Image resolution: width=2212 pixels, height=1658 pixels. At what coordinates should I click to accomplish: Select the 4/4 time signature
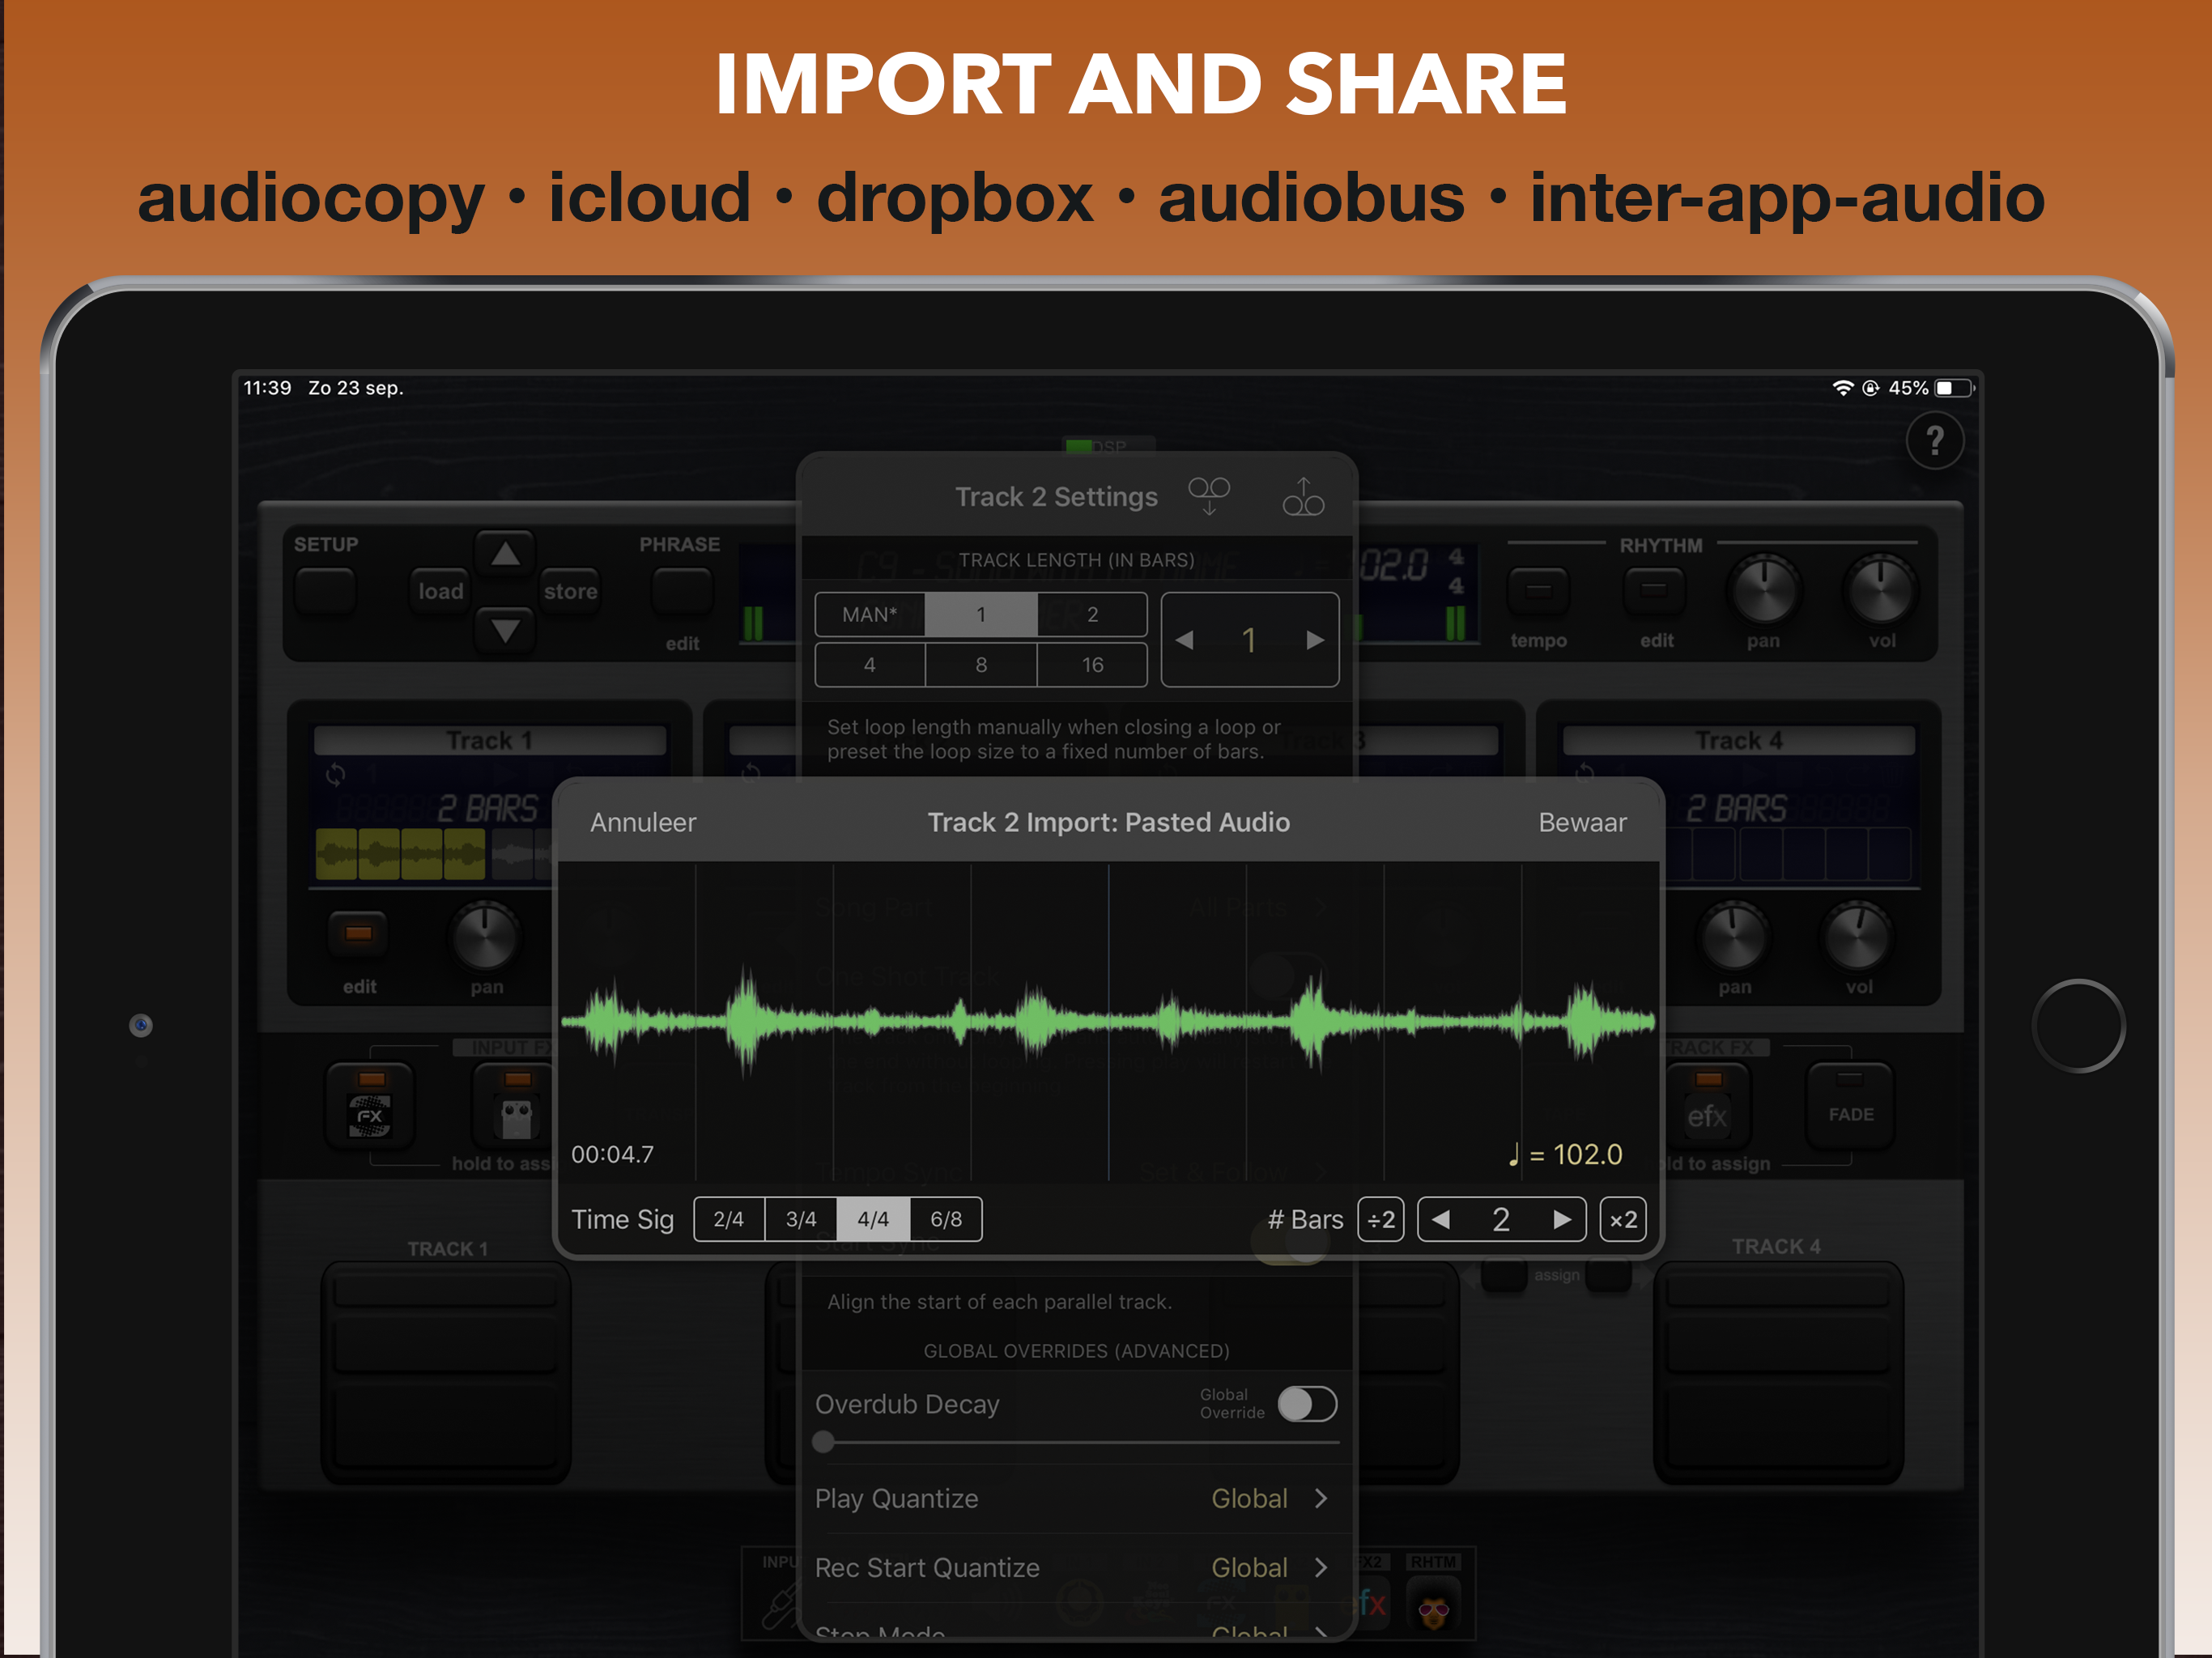873,1219
